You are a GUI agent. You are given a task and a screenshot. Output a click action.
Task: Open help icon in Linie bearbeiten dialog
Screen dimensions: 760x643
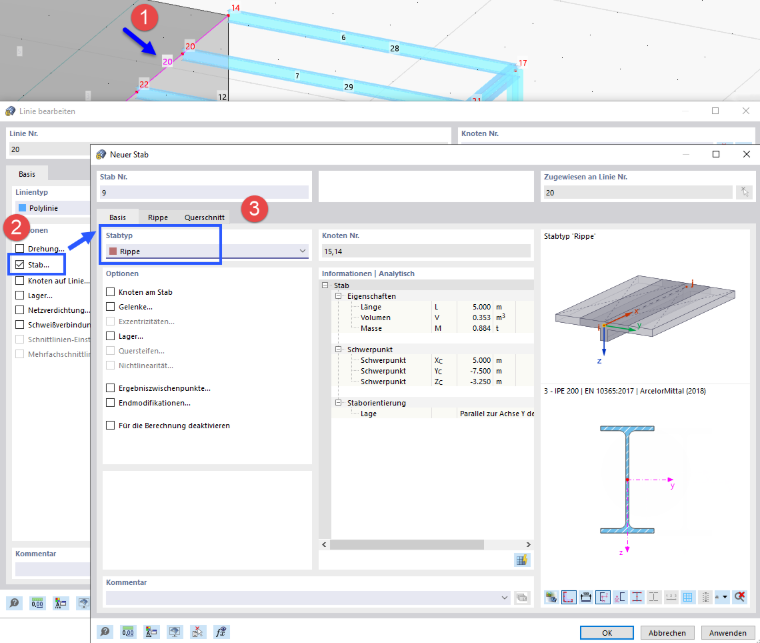[x=14, y=603]
